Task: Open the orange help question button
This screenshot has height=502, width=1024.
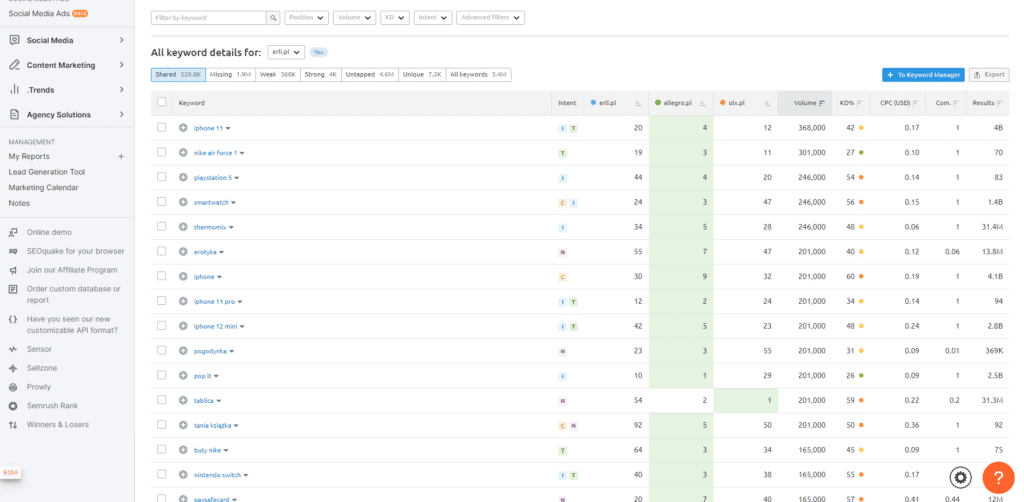Action: click(998, 478)
